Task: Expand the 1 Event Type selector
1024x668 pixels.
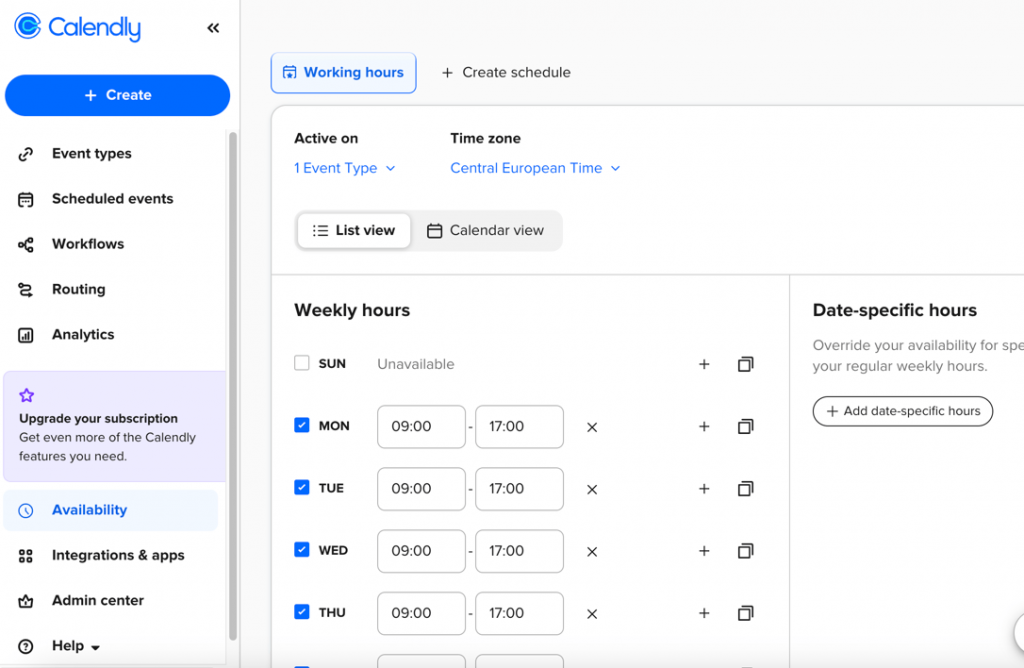Action: [x=344, y=168]
